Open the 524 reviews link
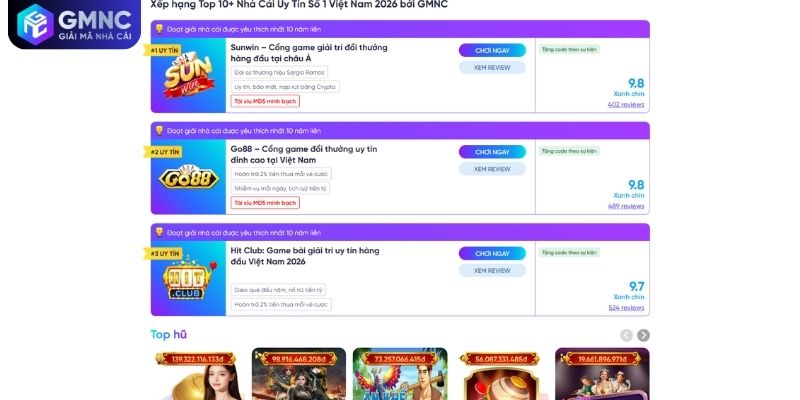 626,308
